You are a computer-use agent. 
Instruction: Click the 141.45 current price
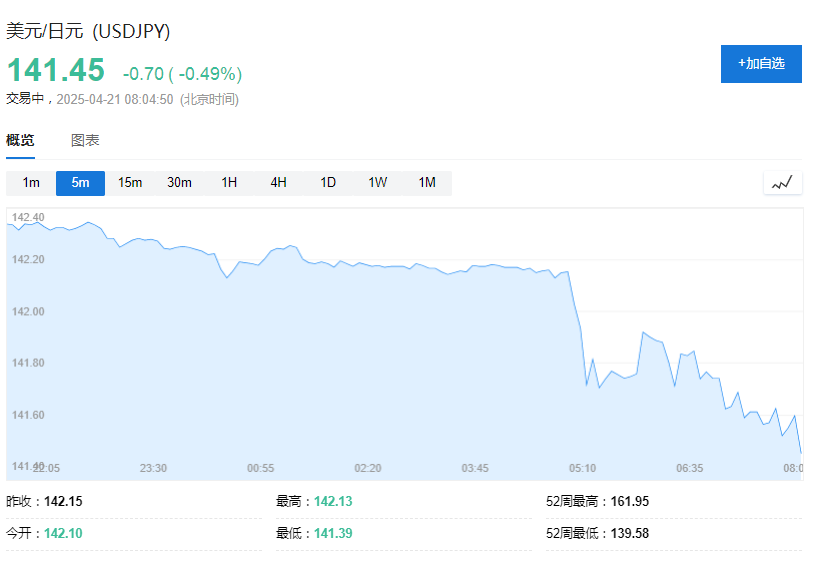coord(56,70)
